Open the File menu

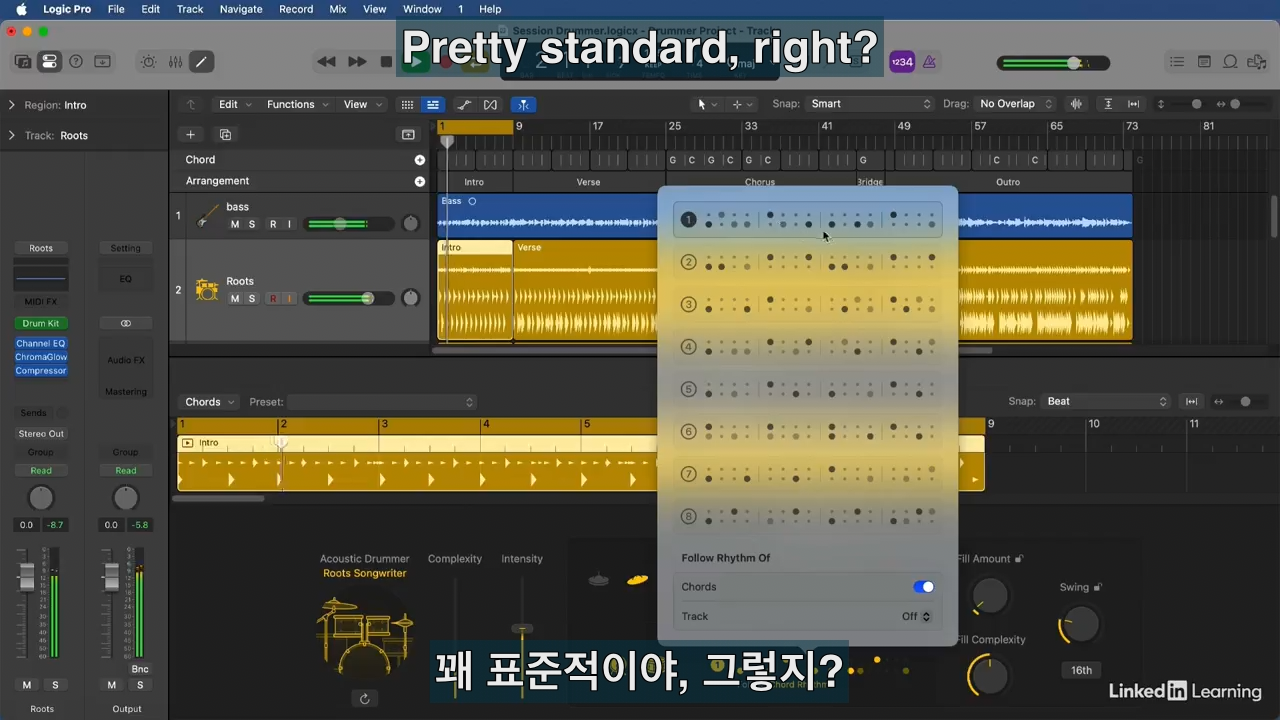tap(116, 9)
